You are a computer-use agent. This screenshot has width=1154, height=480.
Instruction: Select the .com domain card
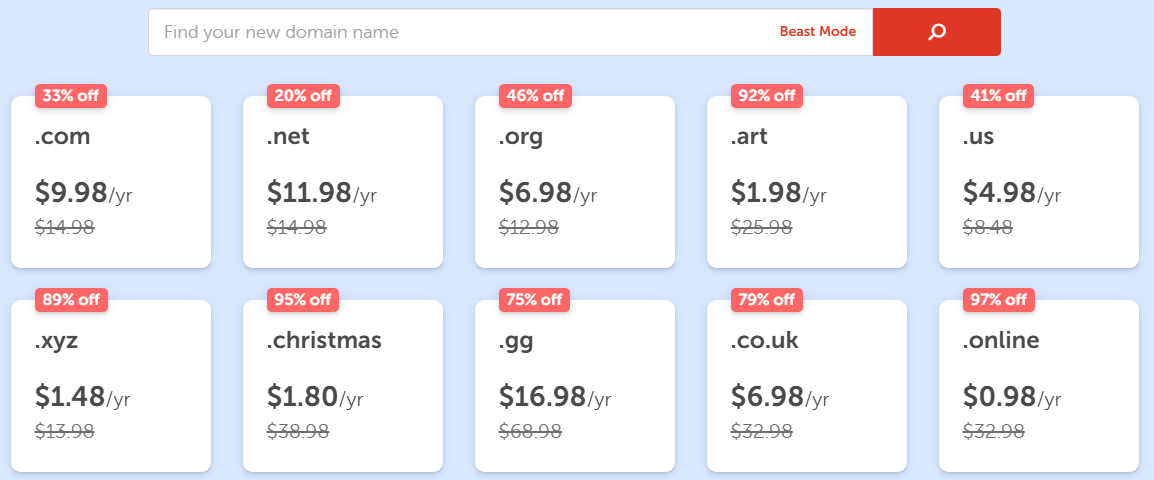(x=111, y=182)
